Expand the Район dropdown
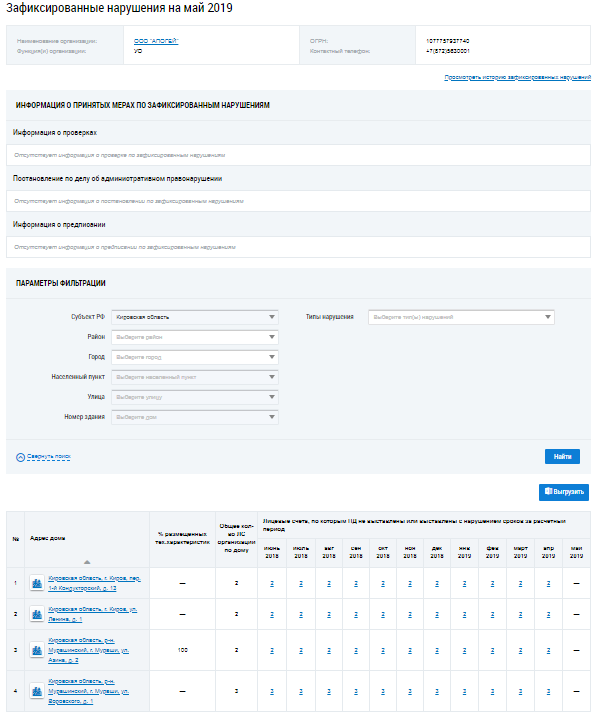This screenshot has height=717, width=603. click(x=194, y=337)
